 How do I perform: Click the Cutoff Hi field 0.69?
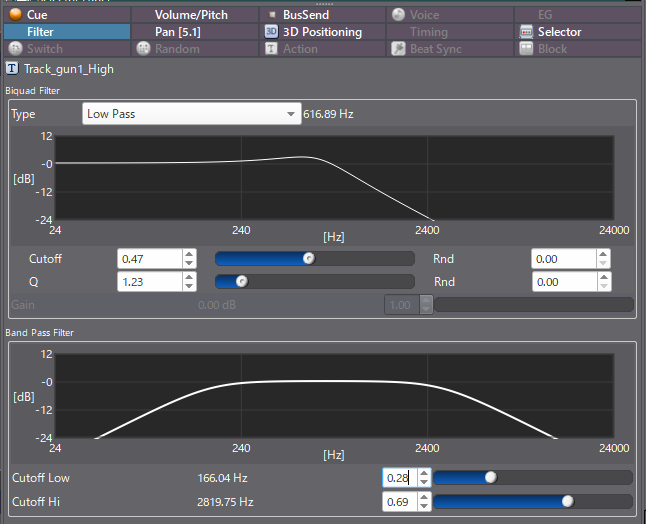[400, 502]
